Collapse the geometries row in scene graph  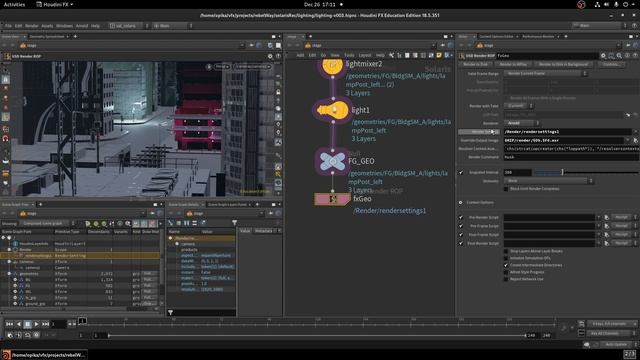pos(9,273)
